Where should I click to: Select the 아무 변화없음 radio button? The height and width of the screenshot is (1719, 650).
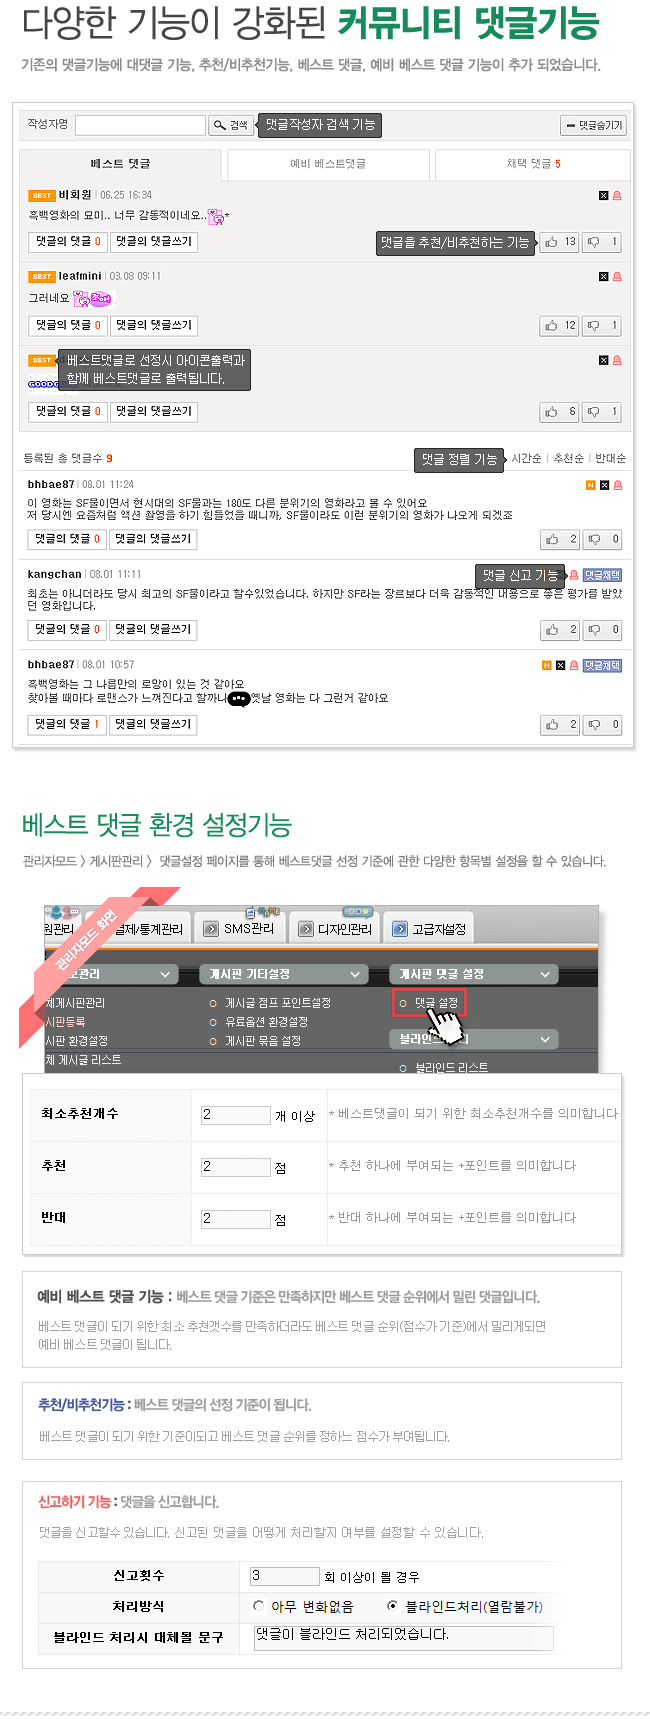(259, 1606)
